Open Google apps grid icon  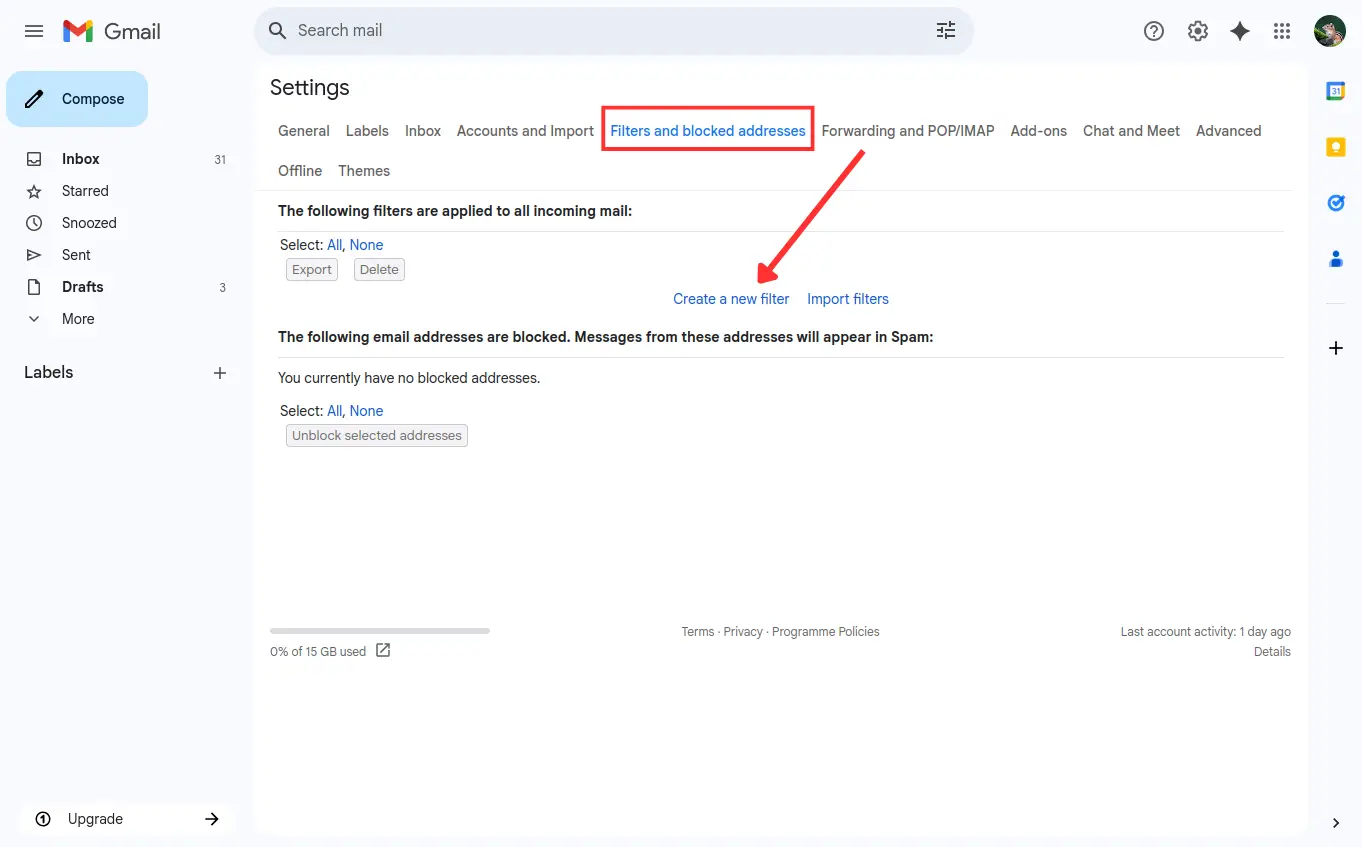click(x=1282, y=31)
